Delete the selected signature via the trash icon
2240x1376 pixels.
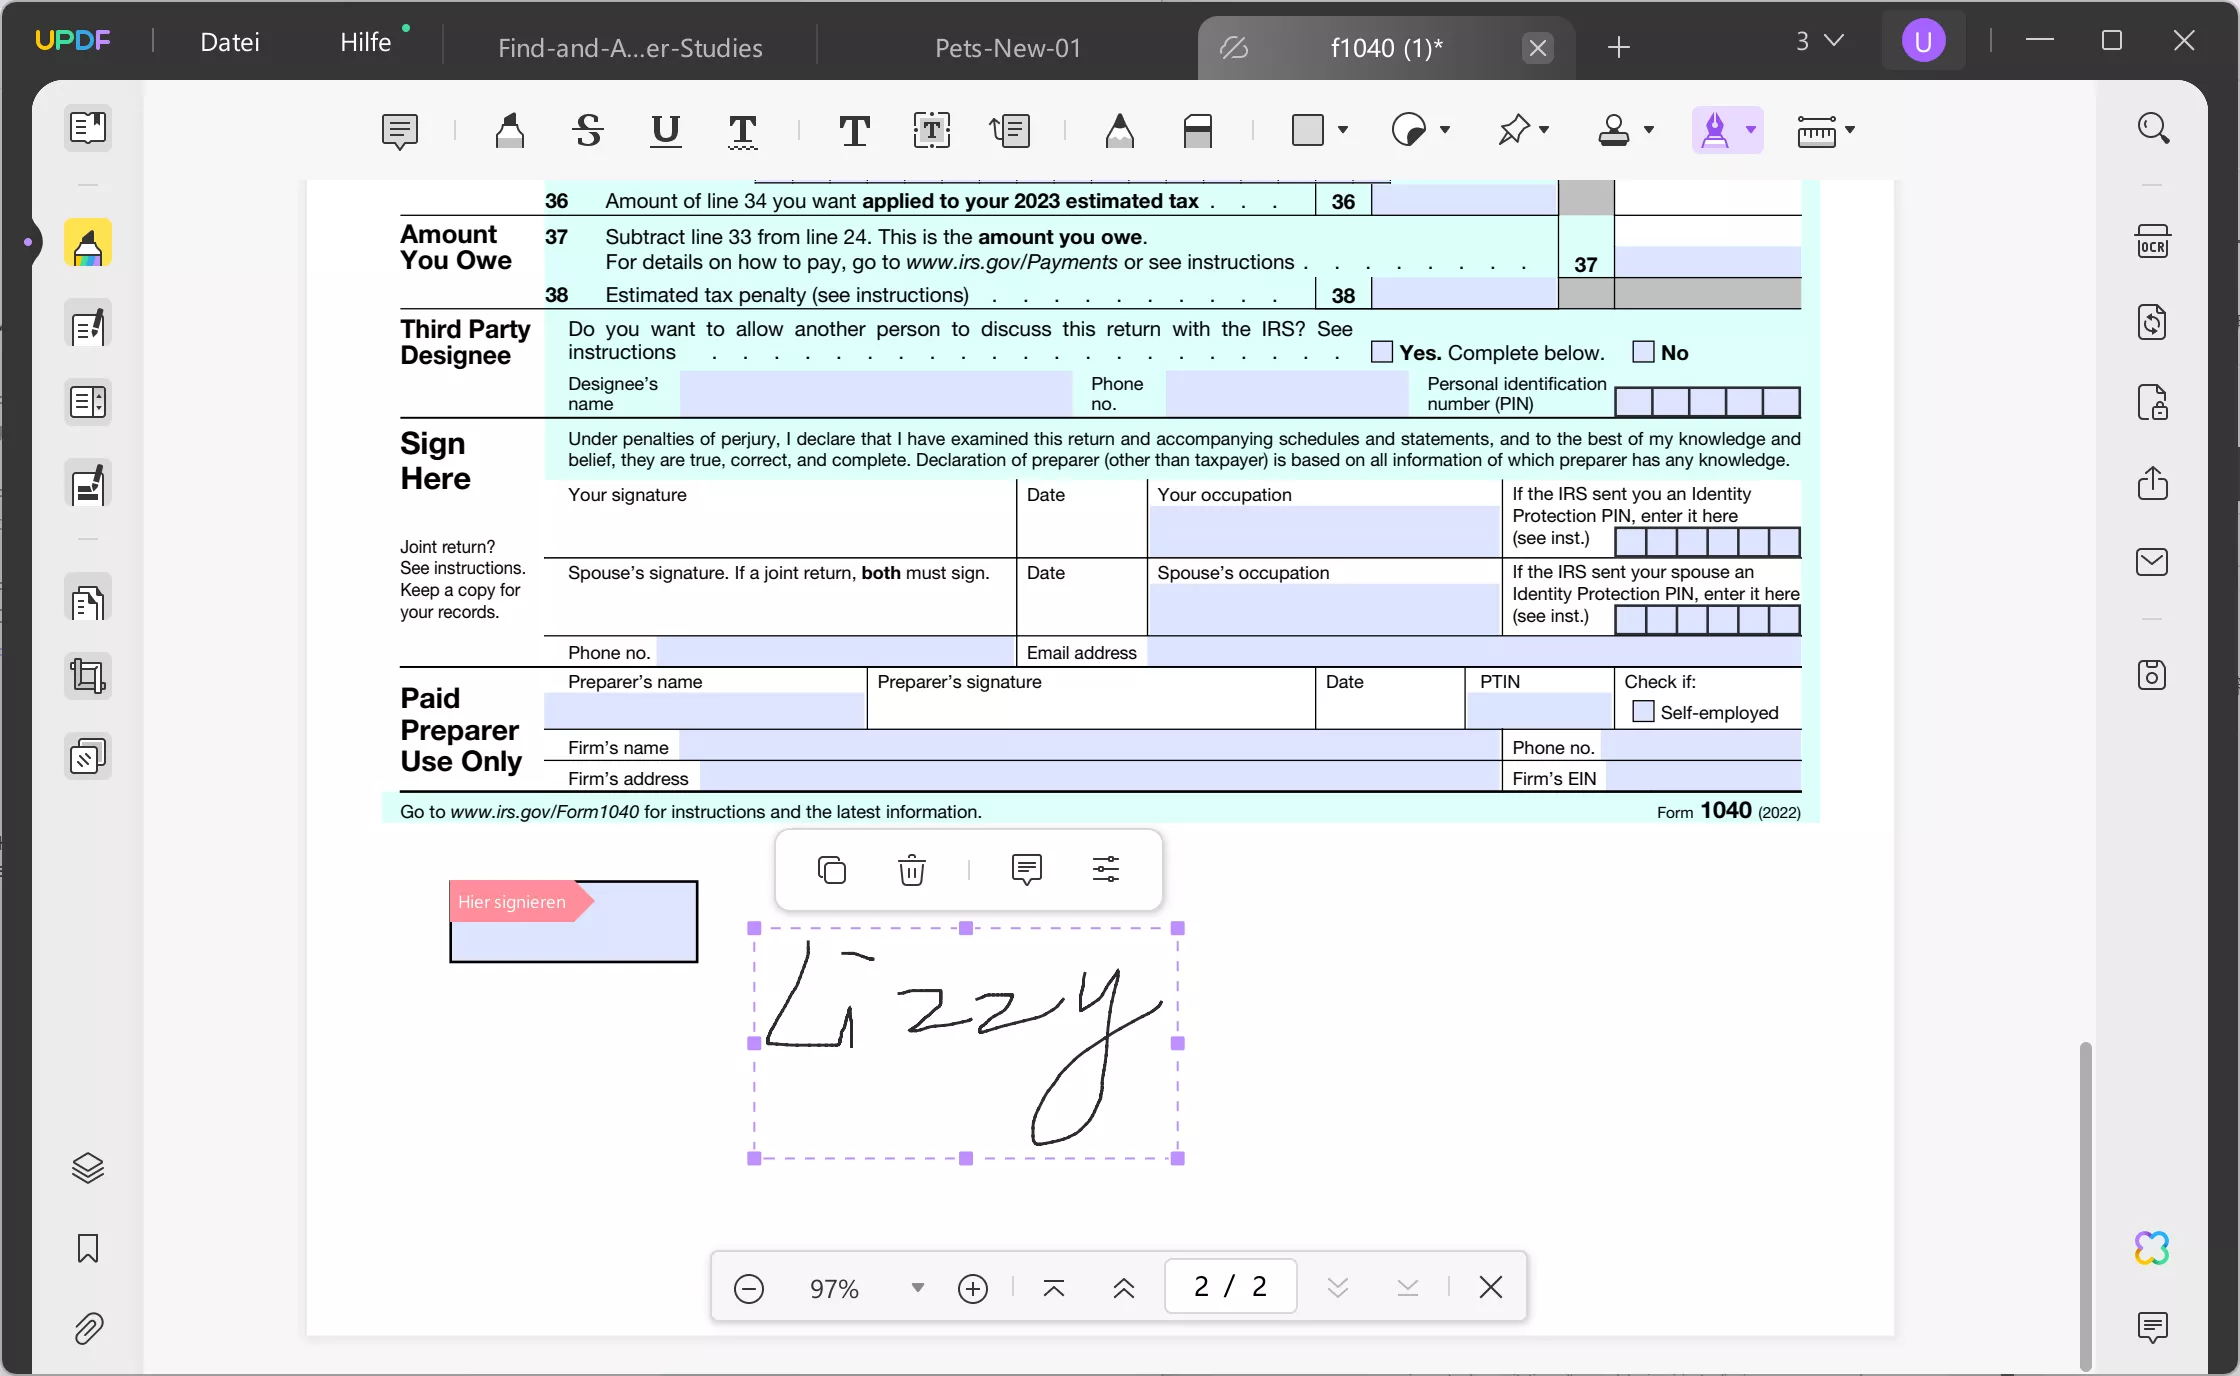(x=911, y=870)
